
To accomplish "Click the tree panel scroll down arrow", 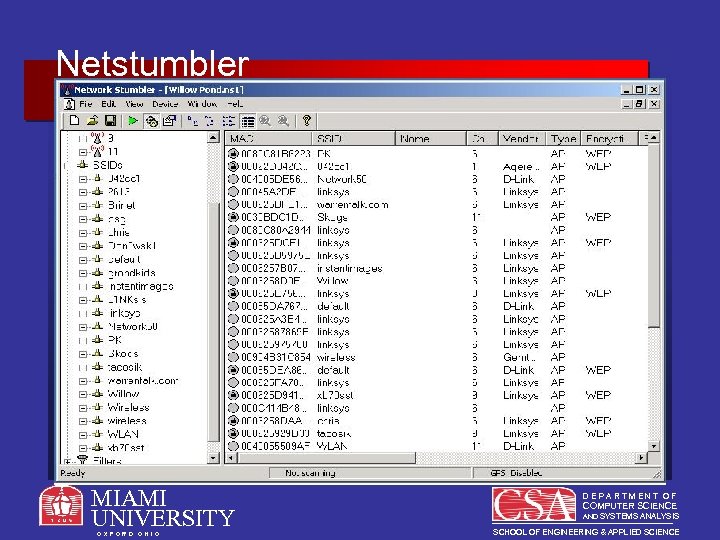I will coord(213,458).
